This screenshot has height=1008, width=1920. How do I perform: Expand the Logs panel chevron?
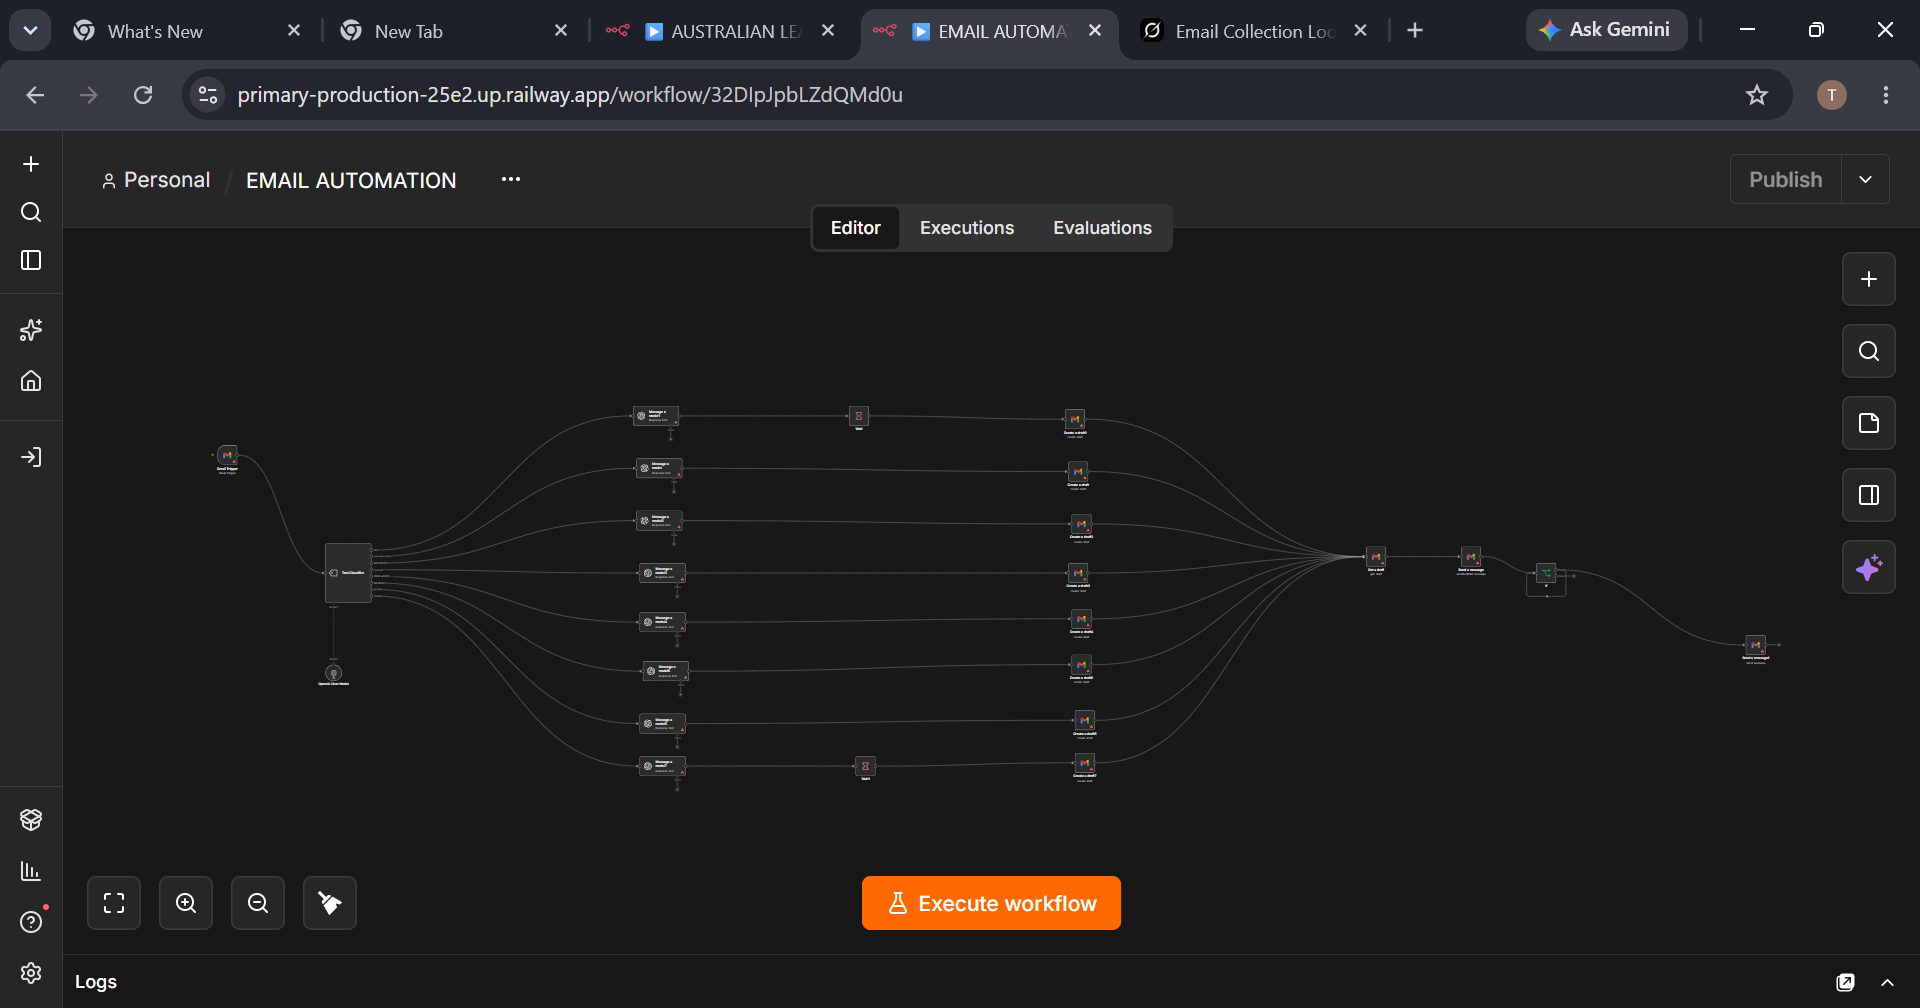tap(1887, 982)
